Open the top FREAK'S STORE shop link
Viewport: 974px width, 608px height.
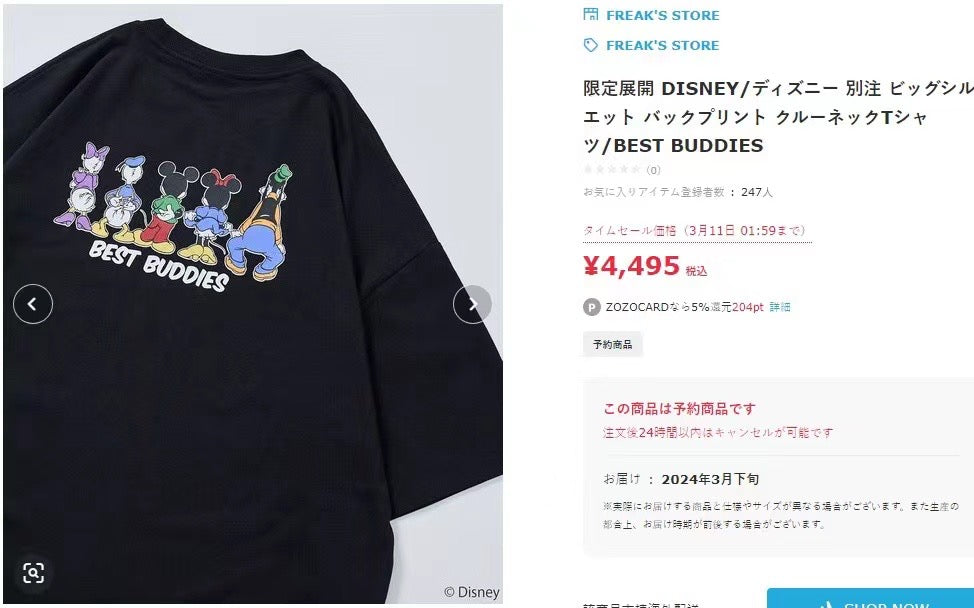[x=663, y=16]
